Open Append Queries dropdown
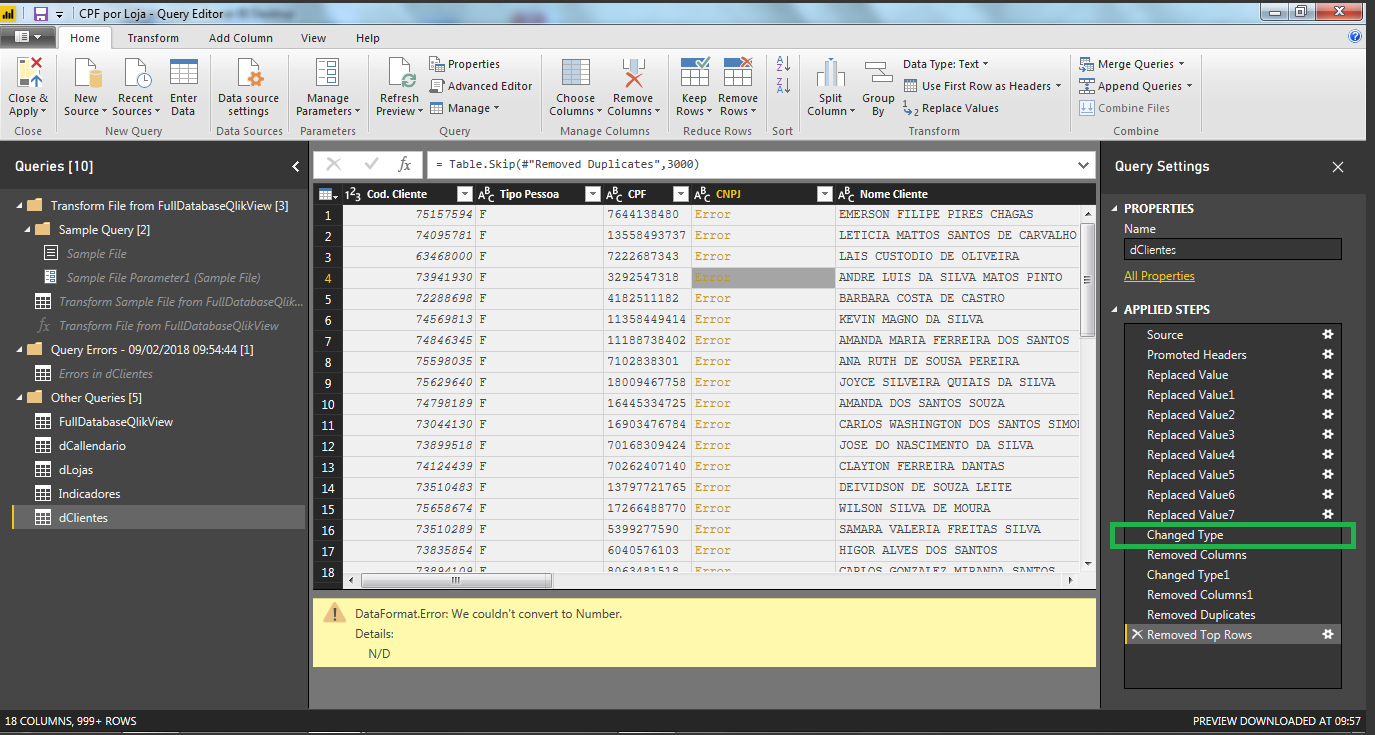1375x735 pixels. tap(1136, 86)
